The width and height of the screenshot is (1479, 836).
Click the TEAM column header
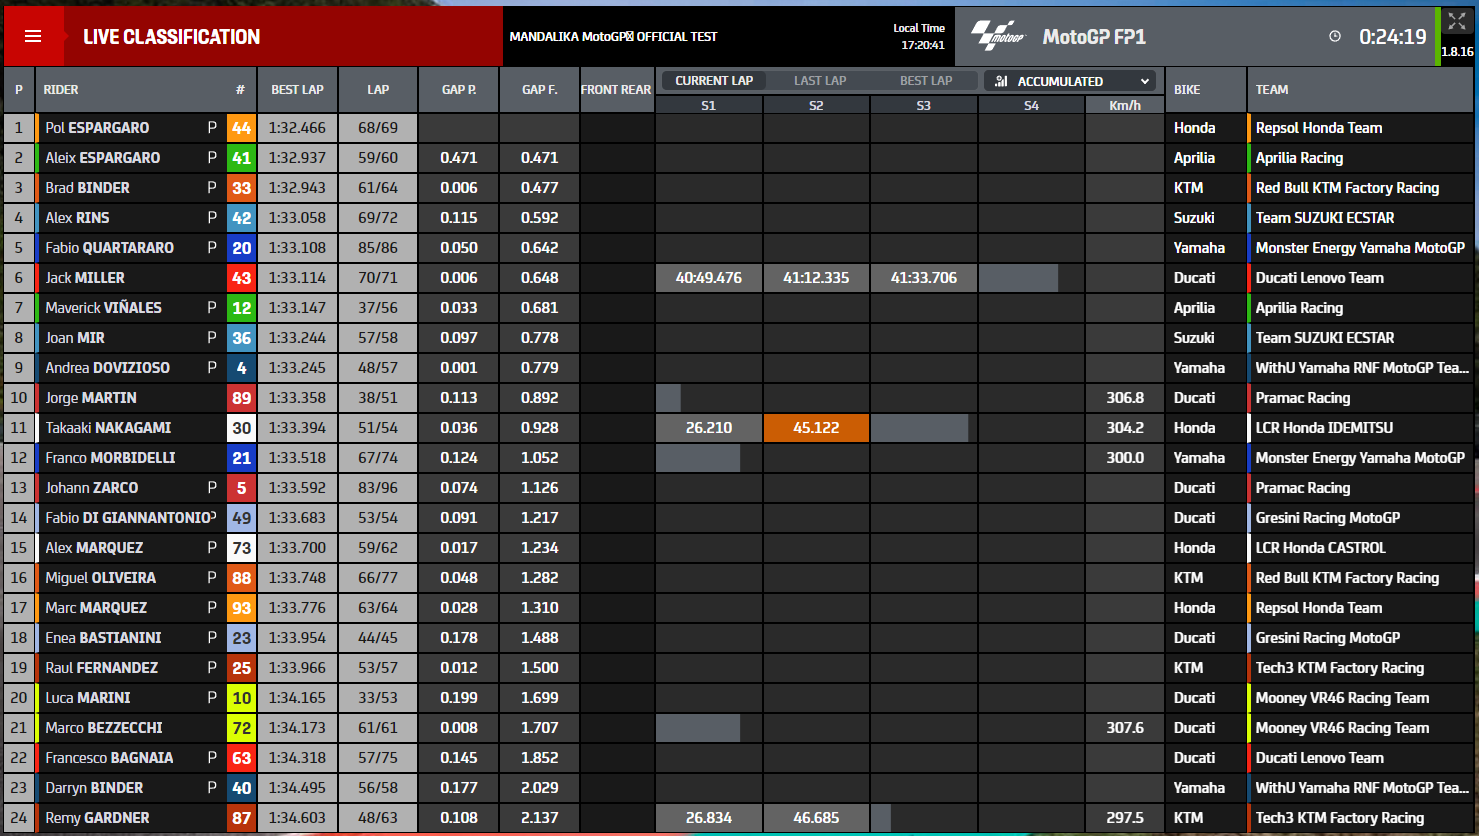[1272, 90]
